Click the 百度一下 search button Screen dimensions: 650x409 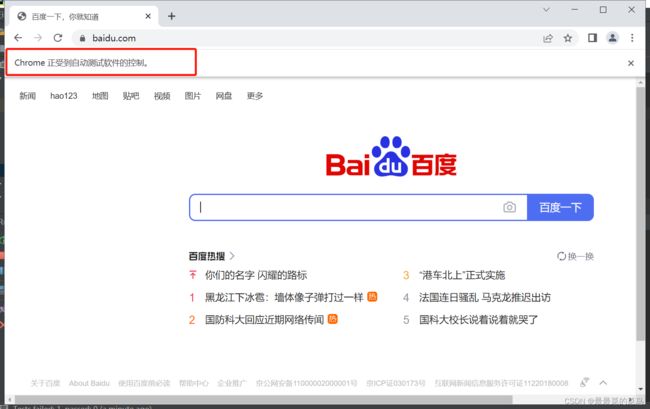[560, 207]
